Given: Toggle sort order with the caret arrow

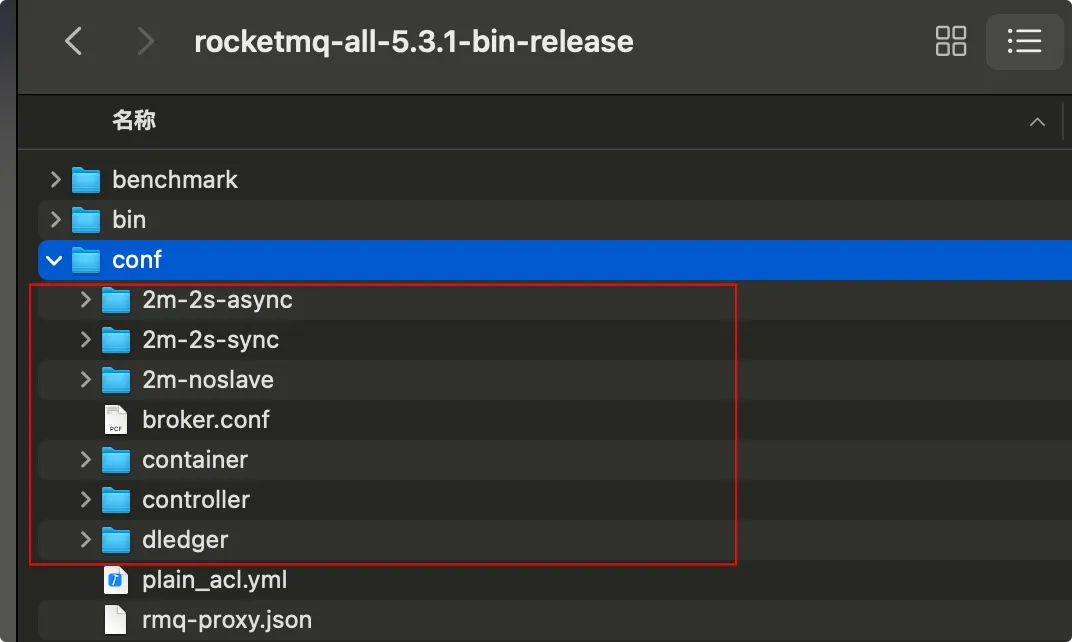Looking at the screenshot, I should coord(1037,122).
